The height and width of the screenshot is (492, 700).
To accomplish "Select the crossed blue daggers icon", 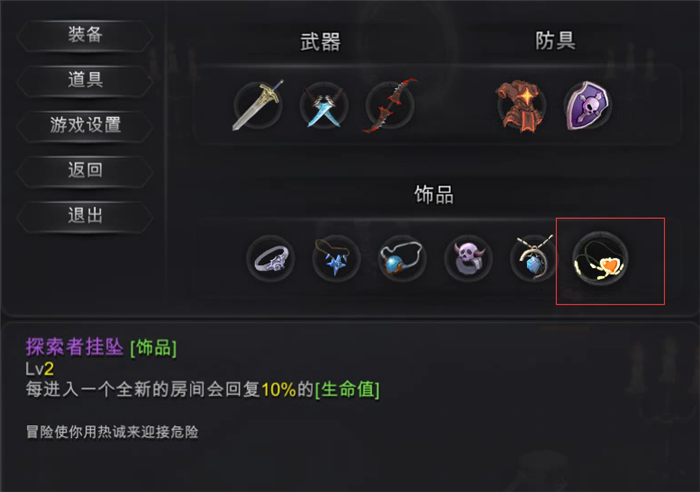I will click(324, 106).
